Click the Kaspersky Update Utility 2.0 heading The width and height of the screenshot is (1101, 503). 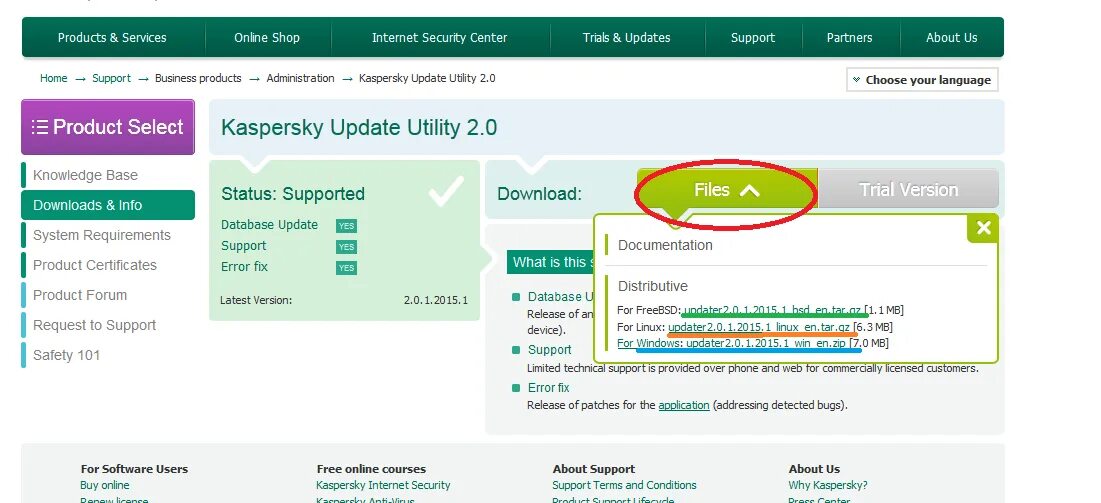tap(359, 127)
